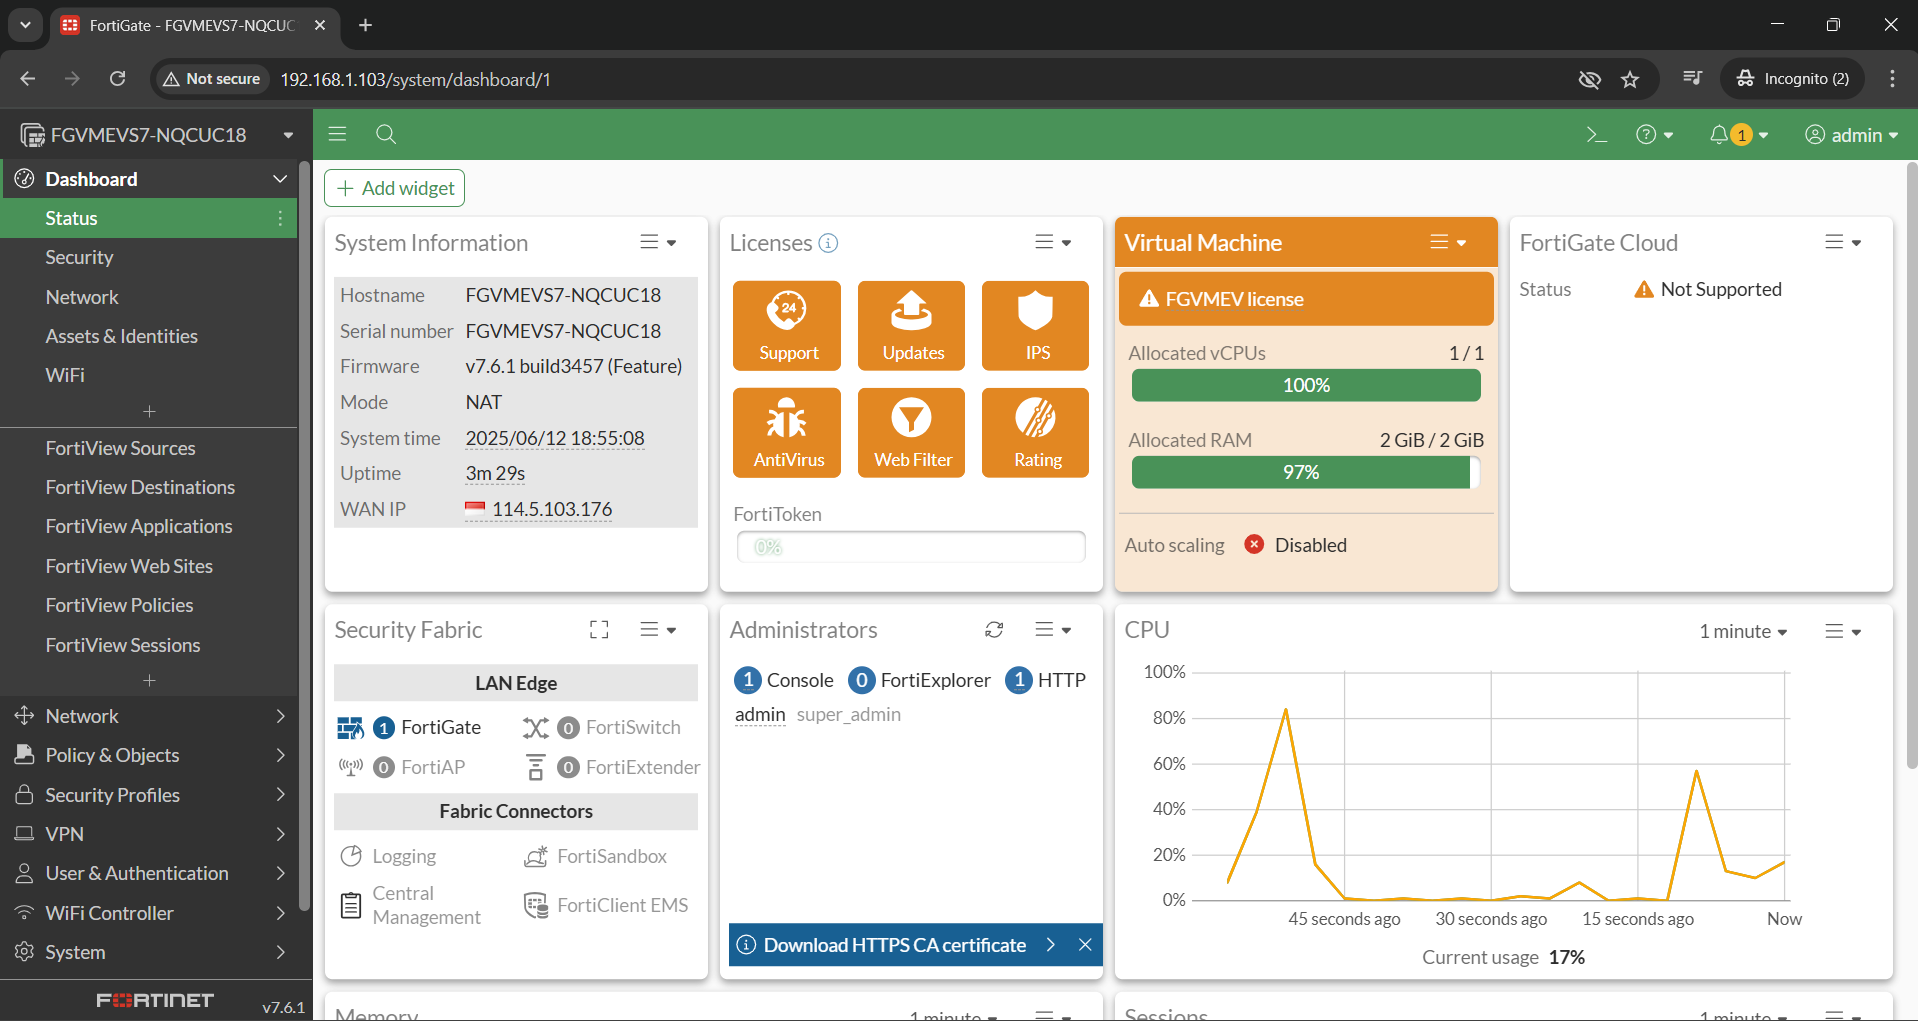Click the admin administrator entry
Screen dimensions: 1918x1021
pos(760,714)
